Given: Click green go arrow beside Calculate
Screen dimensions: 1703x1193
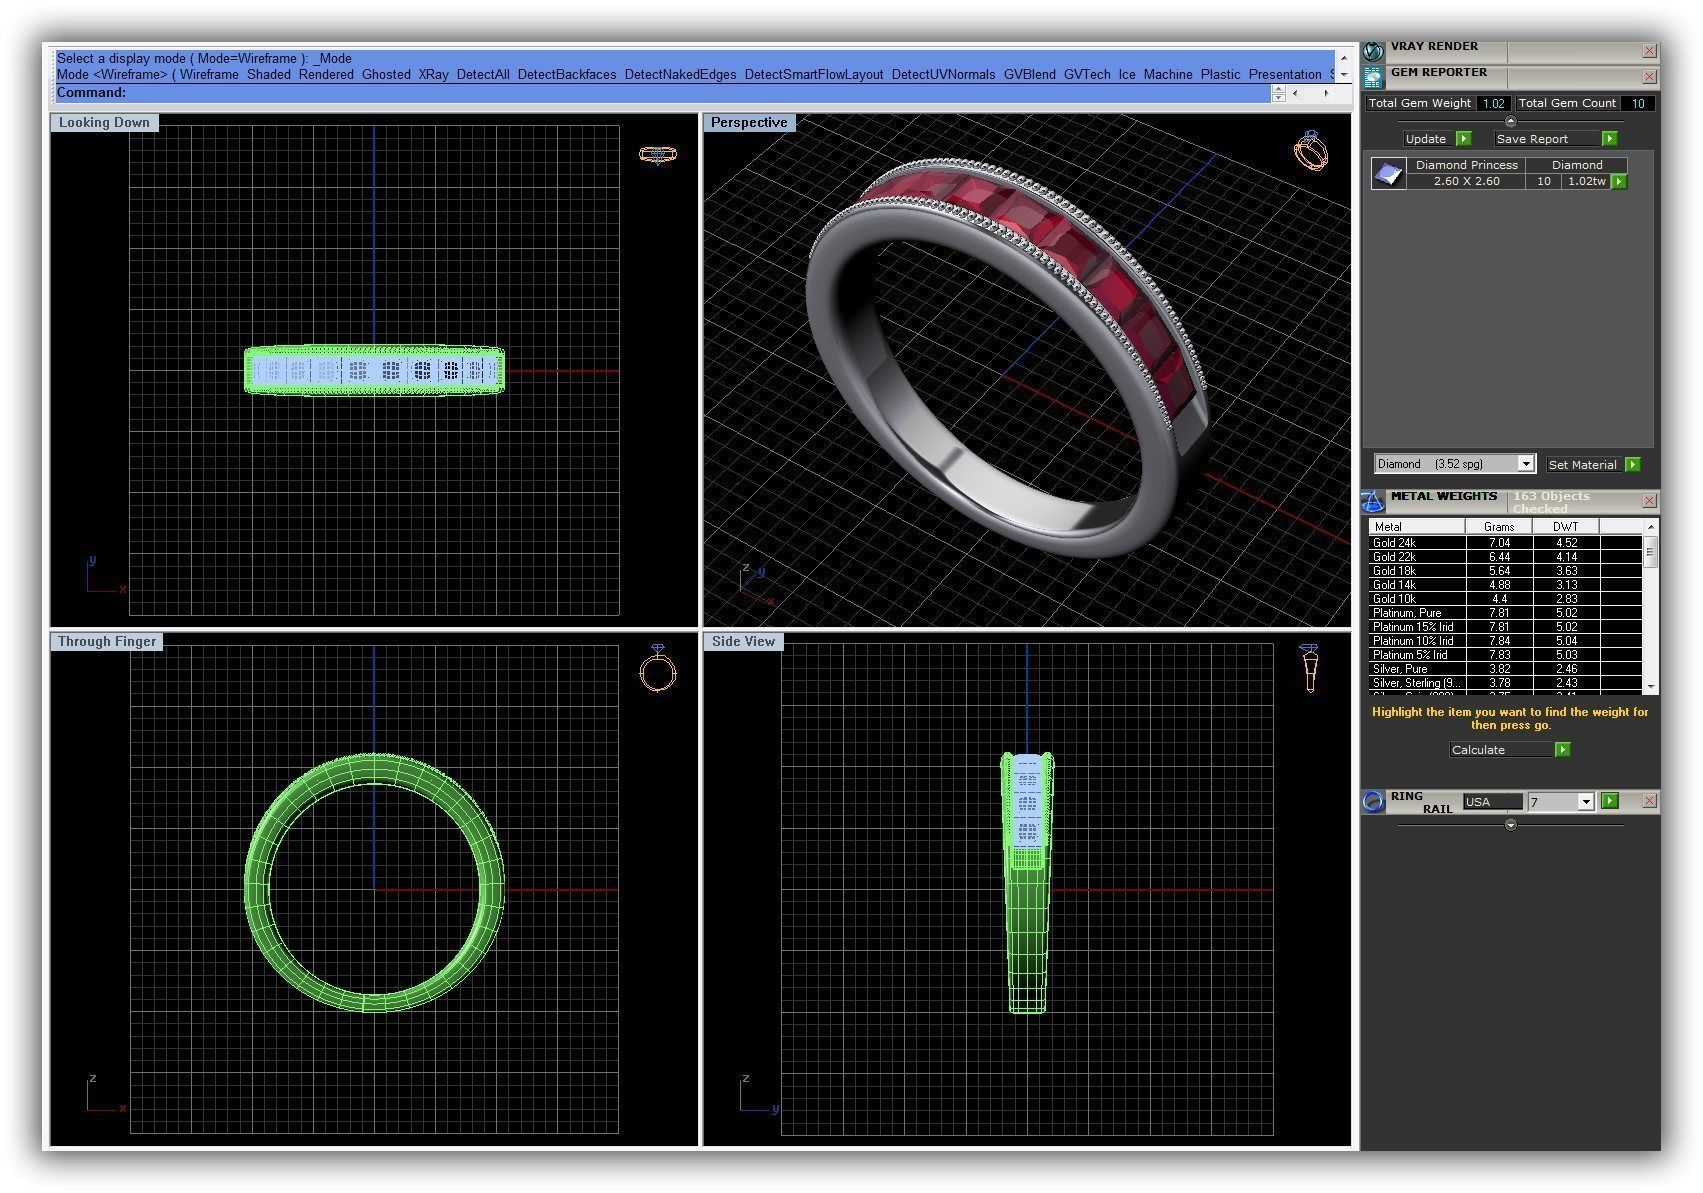Looking at the screenshot, I should click(x=1562, y=750).
